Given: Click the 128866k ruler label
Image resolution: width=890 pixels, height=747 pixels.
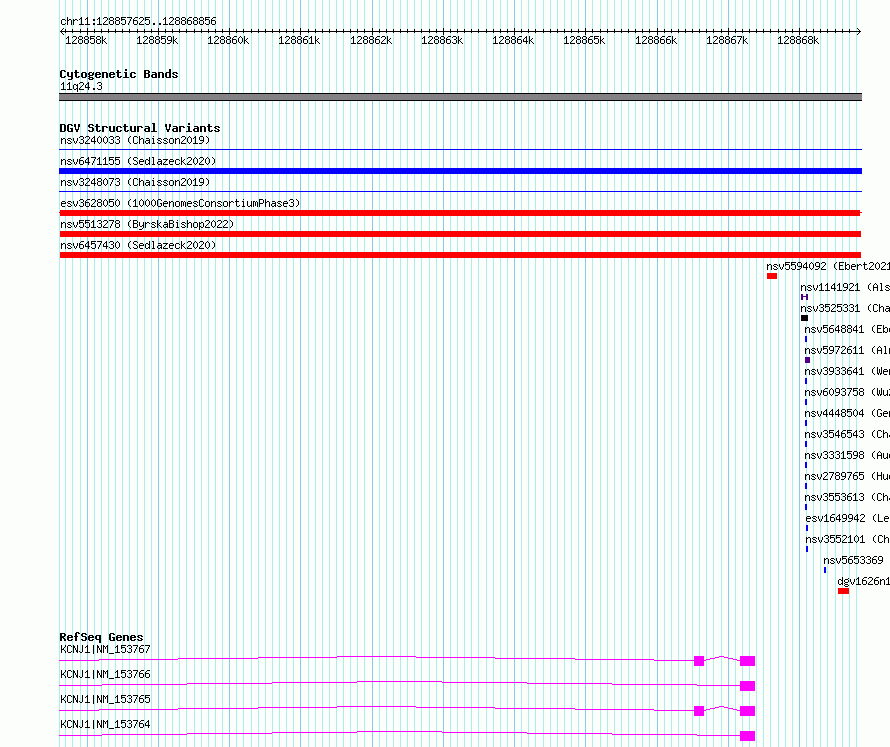Looking at the screenshot, I should pyautogui.click(x=656, y=40).
